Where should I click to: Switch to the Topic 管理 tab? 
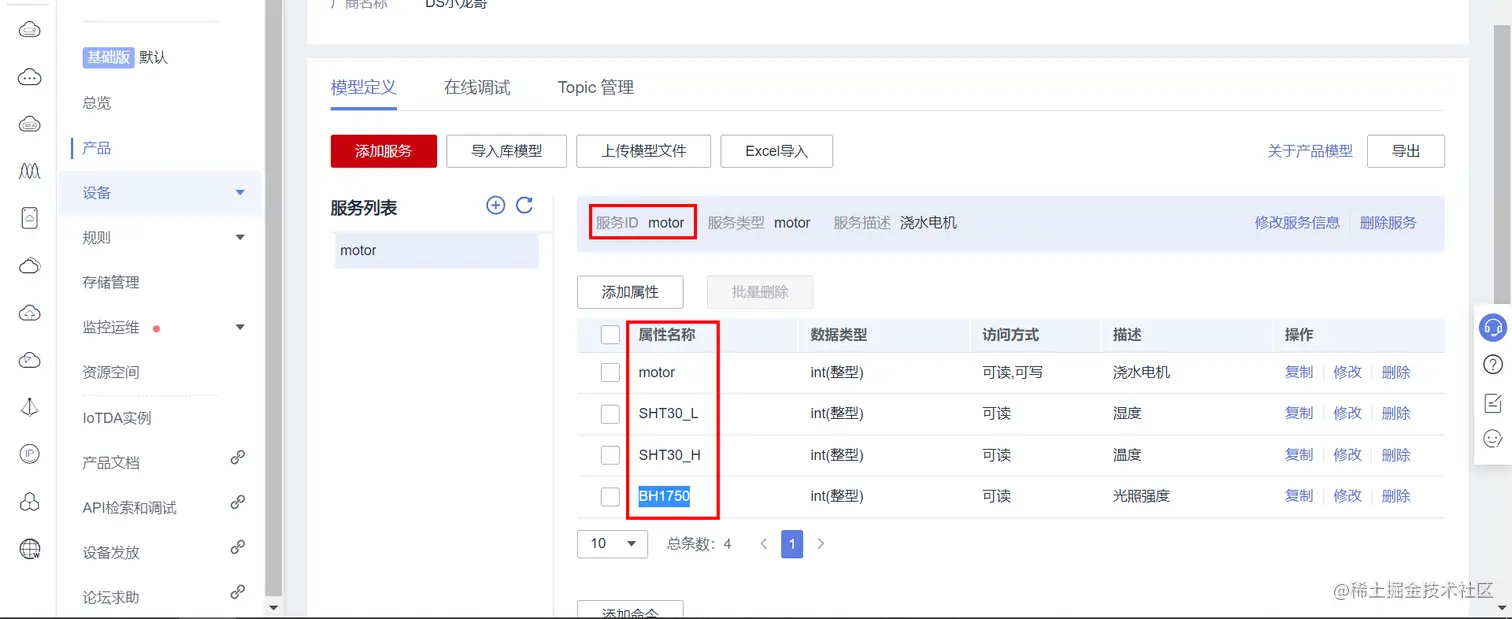pyautogui.click(x=596, y=87)
